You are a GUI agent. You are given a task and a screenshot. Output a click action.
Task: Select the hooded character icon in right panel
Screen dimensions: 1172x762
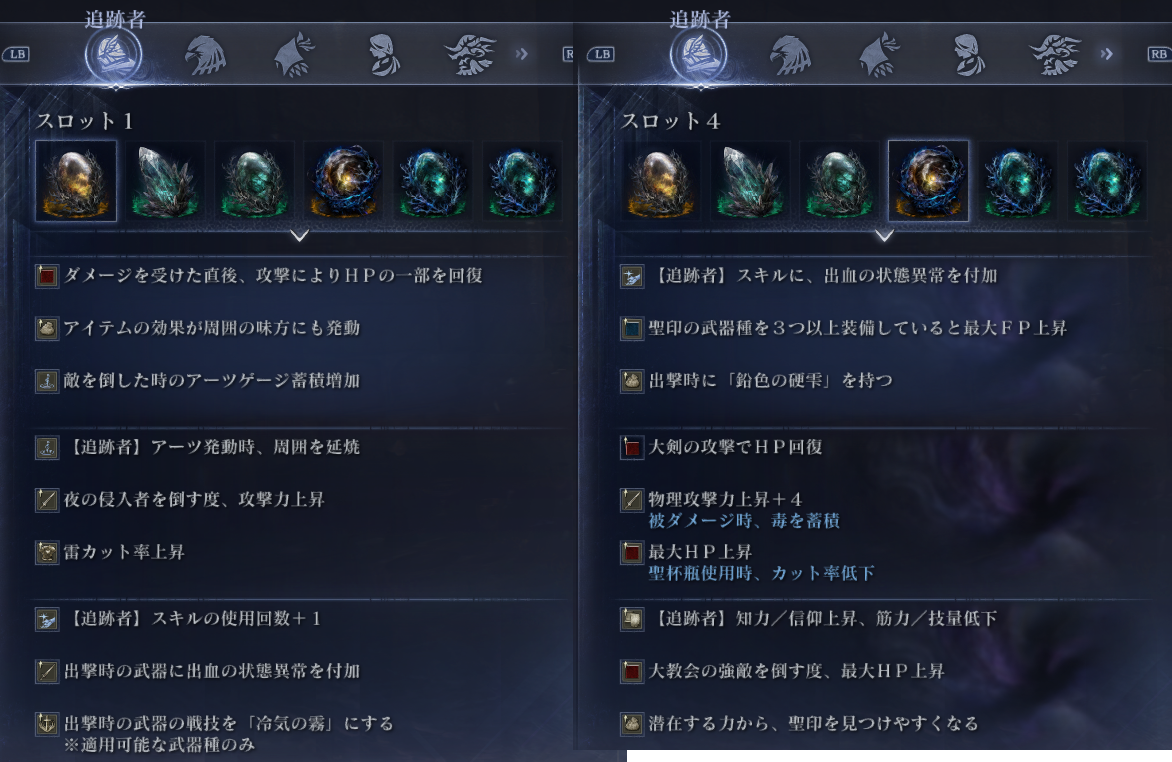coord(969,55)
